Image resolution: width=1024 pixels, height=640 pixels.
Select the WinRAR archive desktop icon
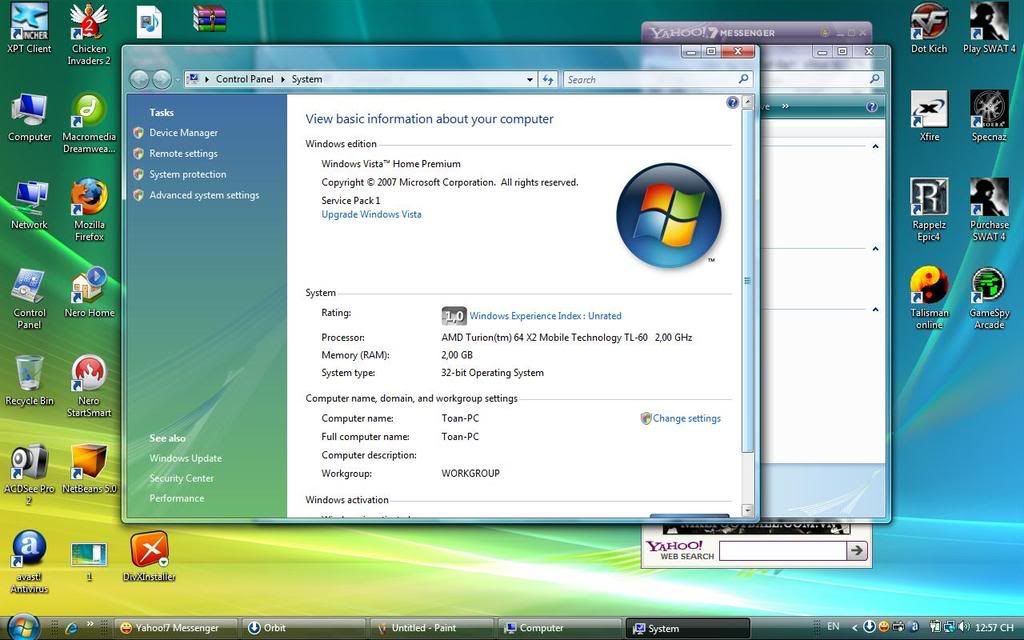pos(210,20)
